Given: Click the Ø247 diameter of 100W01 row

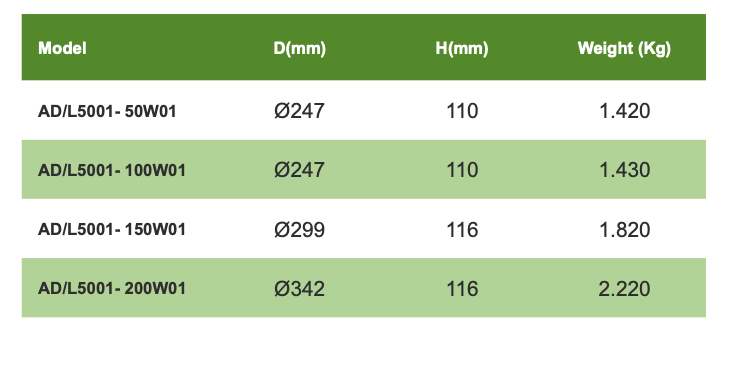Looking at the screenshot, I should click(x=299, y=170).
